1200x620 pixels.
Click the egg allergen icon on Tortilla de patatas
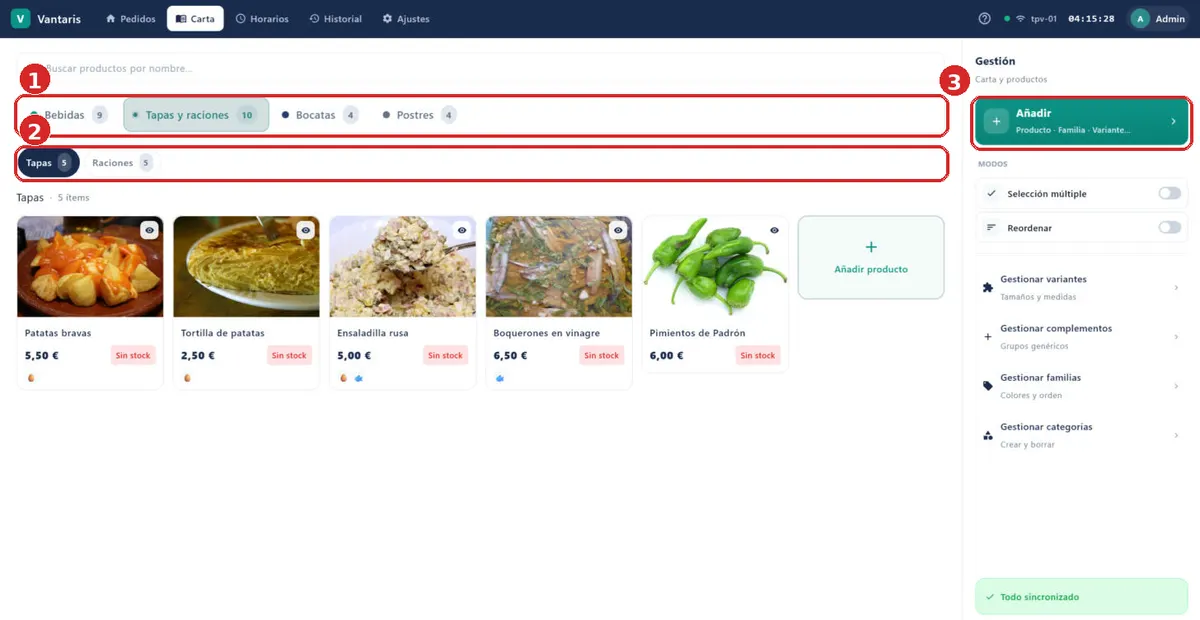click(187, 378)
